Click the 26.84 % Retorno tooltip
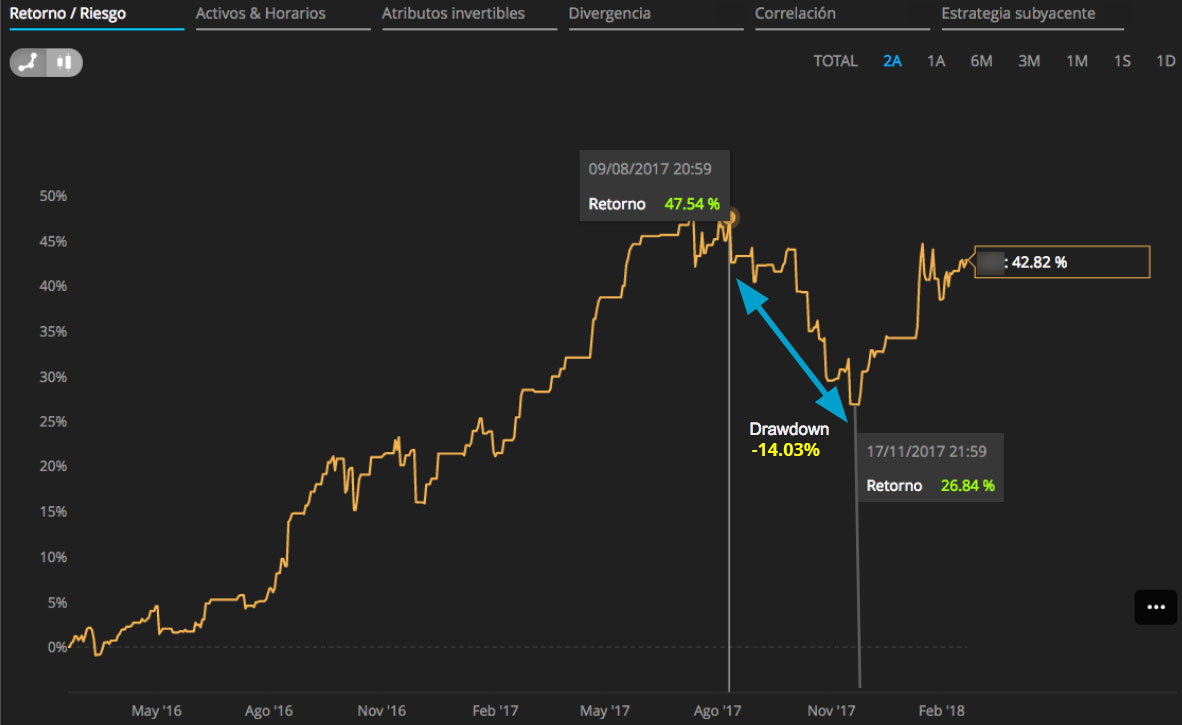This screenshot has height=725, width=1182. (x=930, y=467)
